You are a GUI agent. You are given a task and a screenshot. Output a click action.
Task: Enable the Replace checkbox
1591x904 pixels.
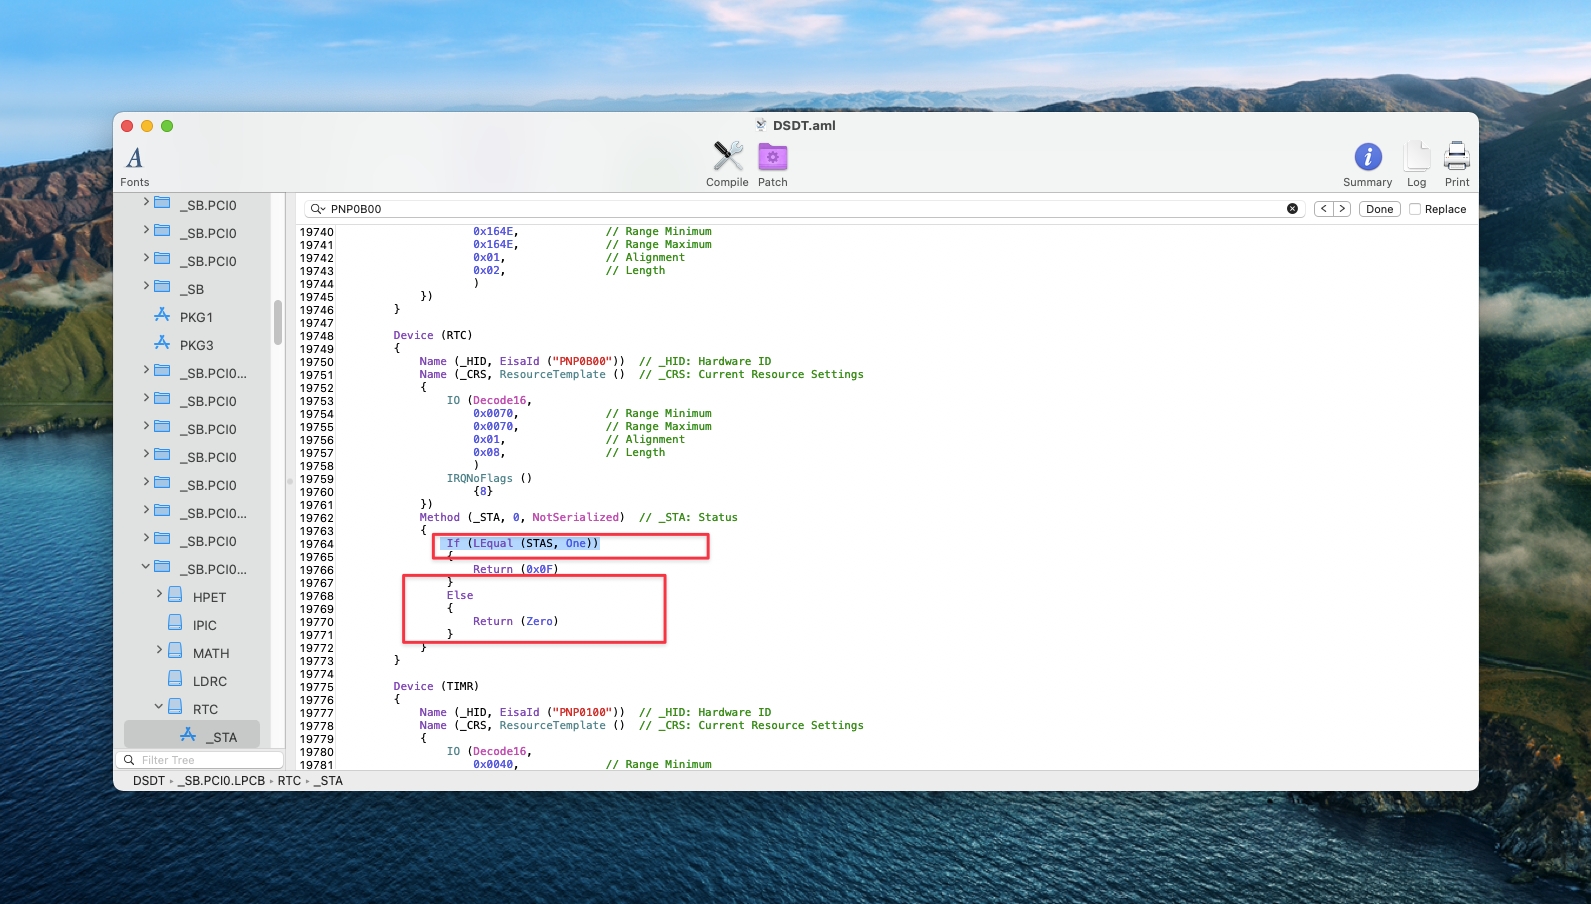tap(1415, 209)
